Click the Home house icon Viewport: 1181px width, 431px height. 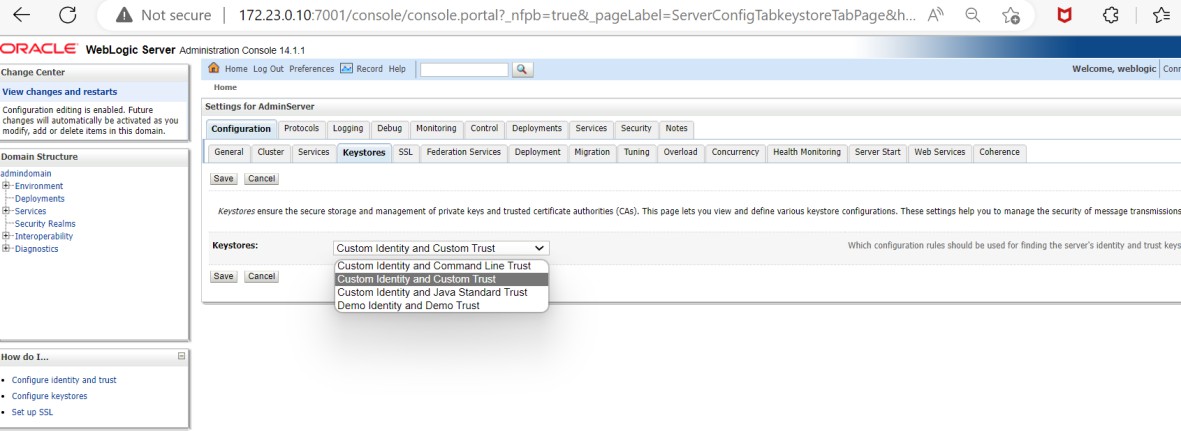tap(213, 69)
